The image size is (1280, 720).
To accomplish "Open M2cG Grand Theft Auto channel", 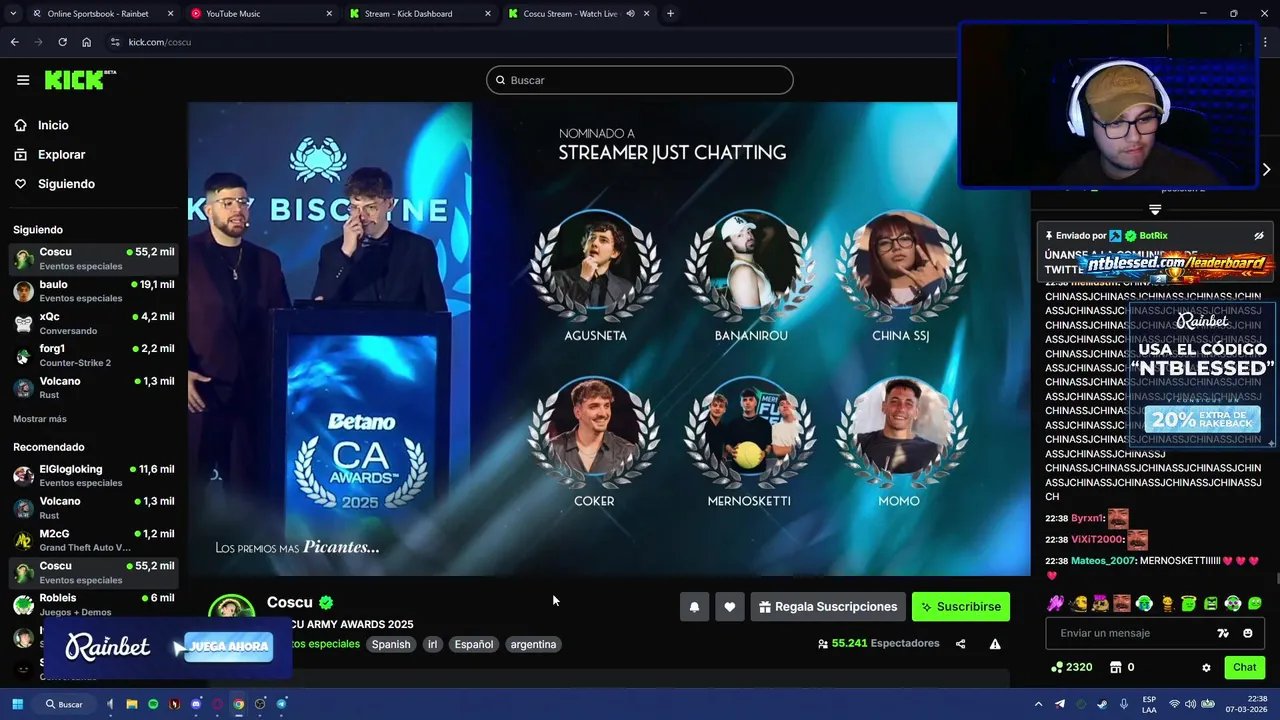I will point(94,540).
